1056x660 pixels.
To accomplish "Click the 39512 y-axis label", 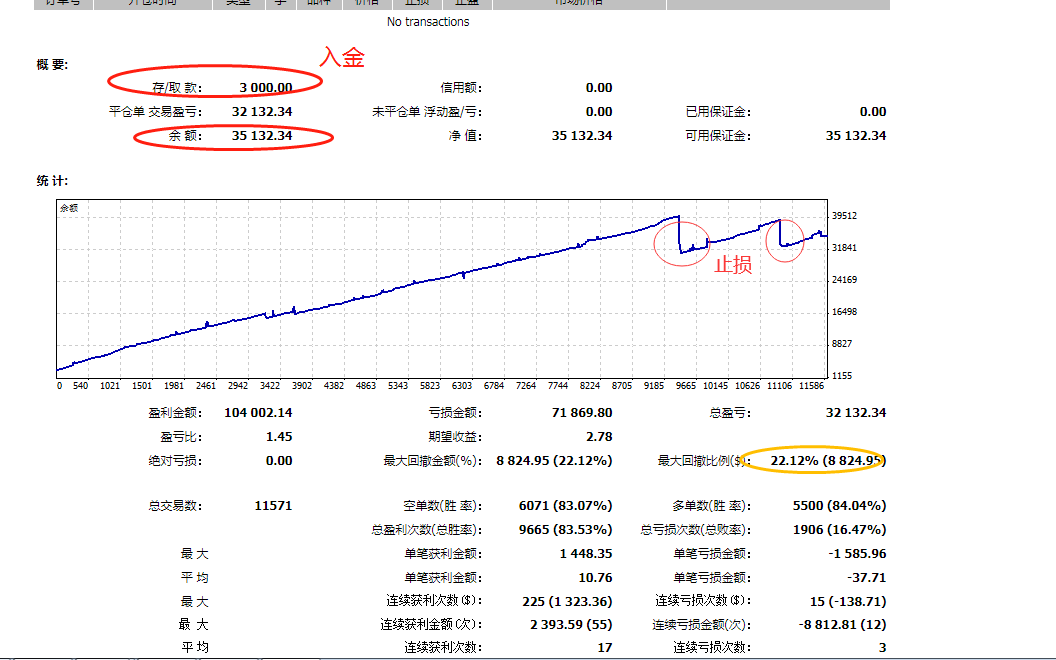I will click(845, 216).
